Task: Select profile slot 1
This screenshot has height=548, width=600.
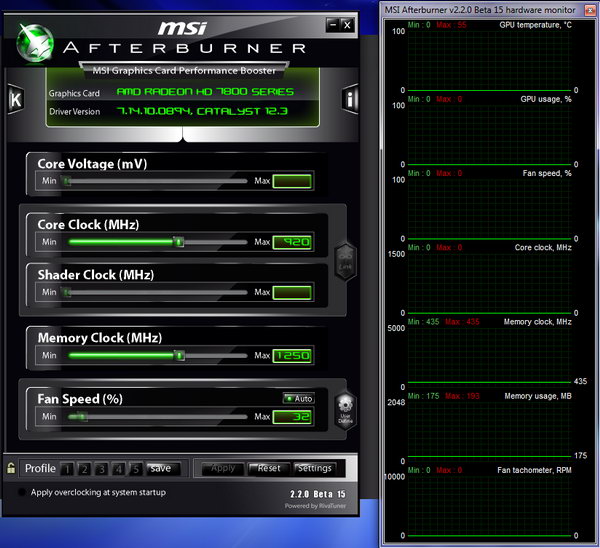Action: click(x=67, y=469)
